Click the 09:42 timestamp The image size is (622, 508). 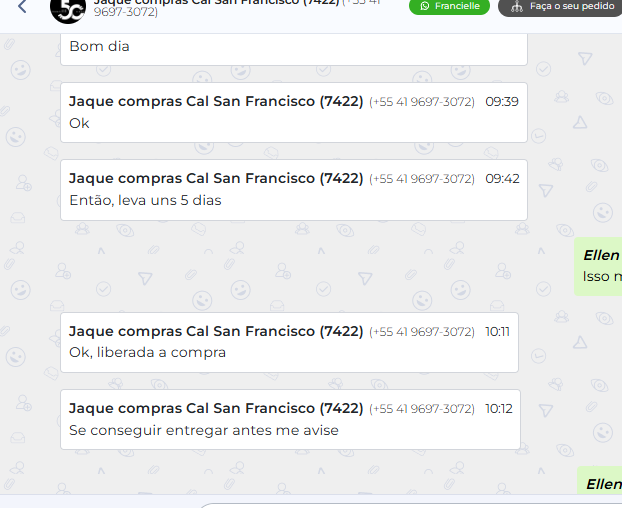(502, 179)
